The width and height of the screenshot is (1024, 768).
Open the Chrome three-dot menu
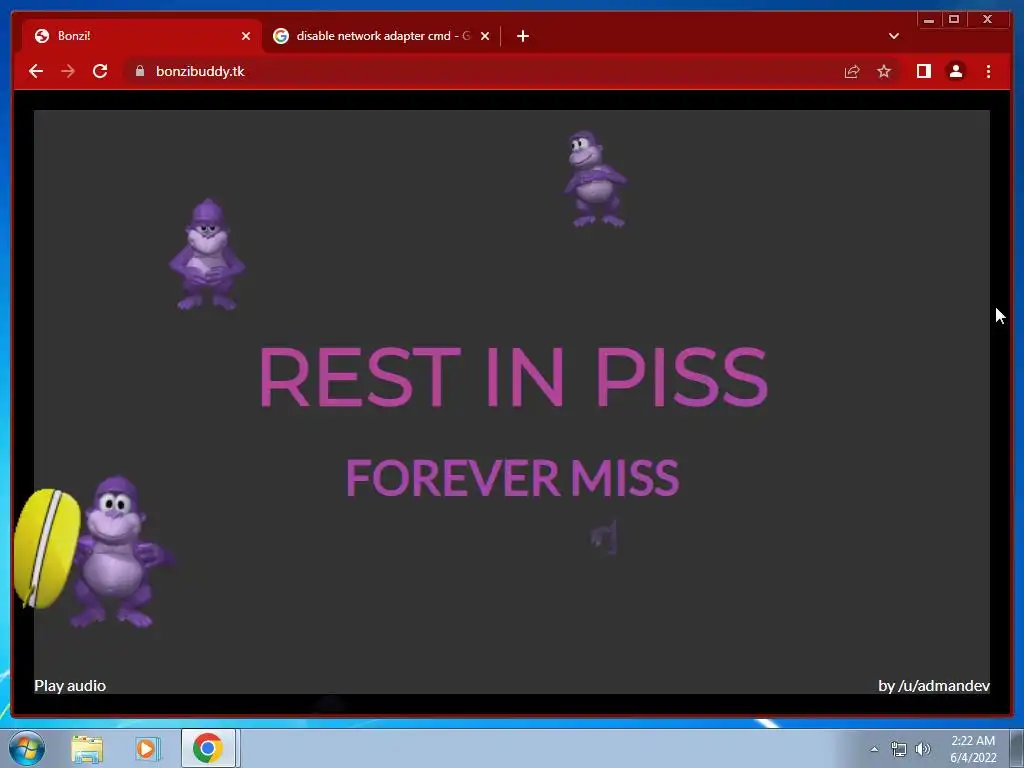988,71
